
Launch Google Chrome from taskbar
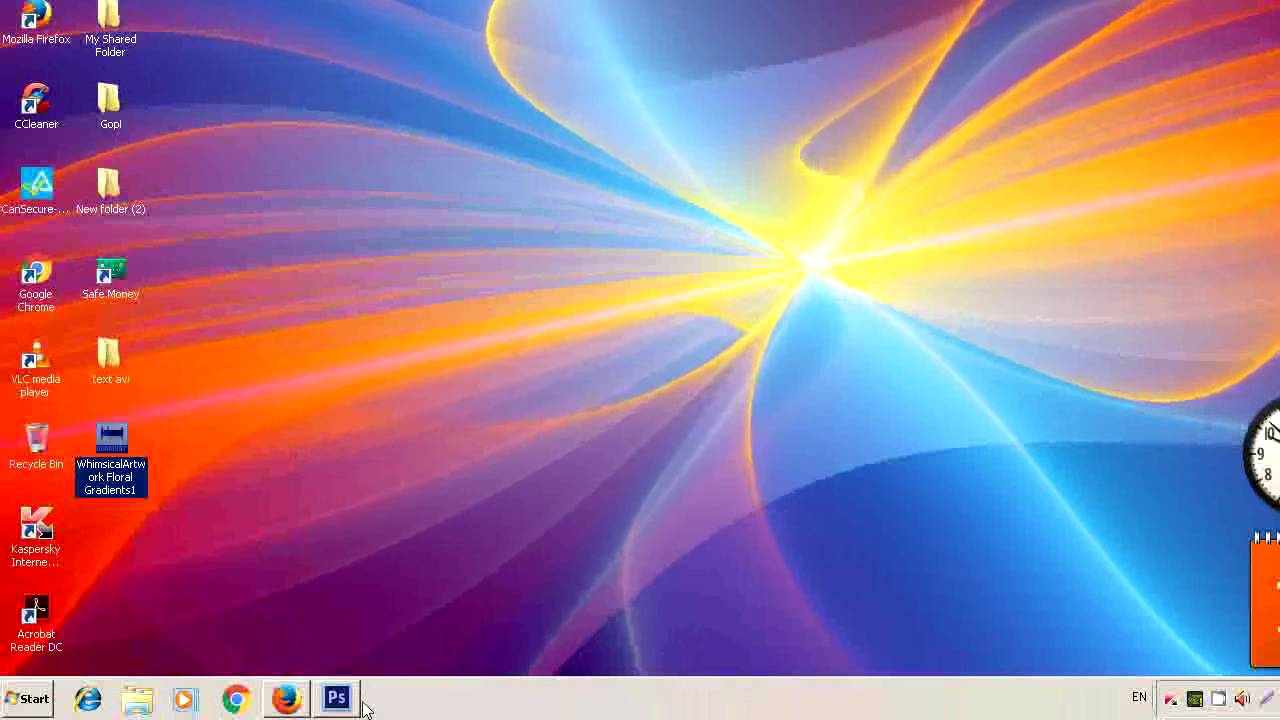coord(236,699)
